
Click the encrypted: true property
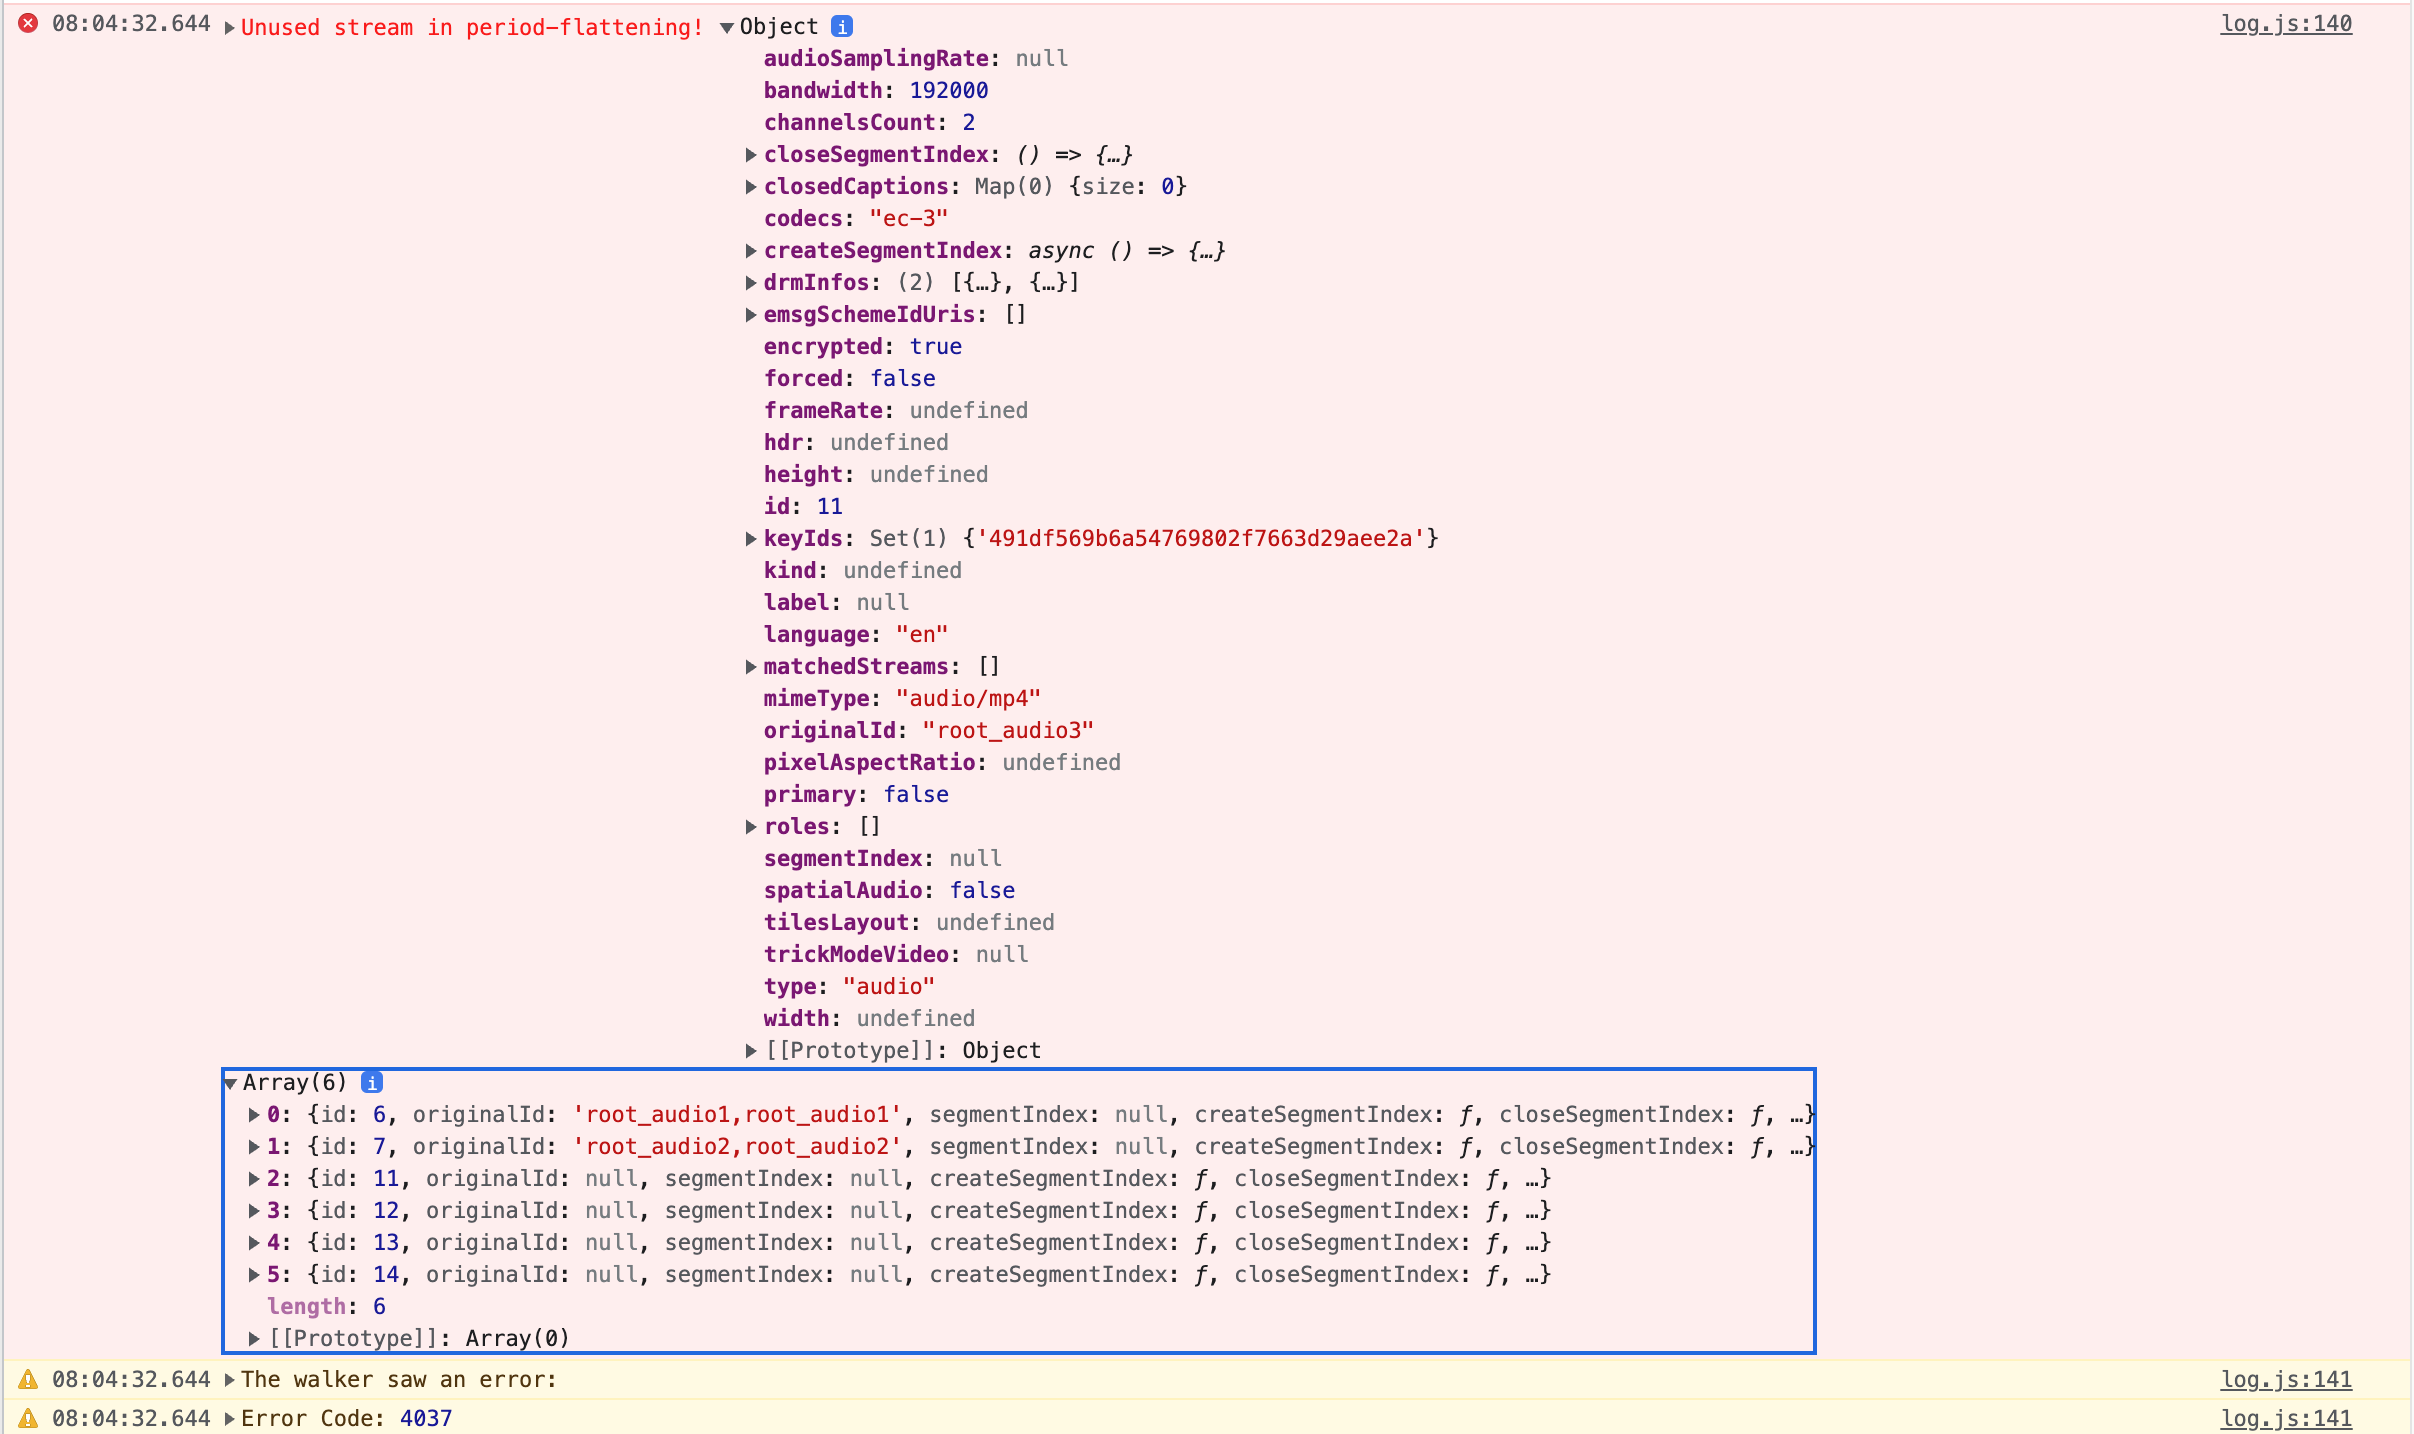click(x=863, y=347)
